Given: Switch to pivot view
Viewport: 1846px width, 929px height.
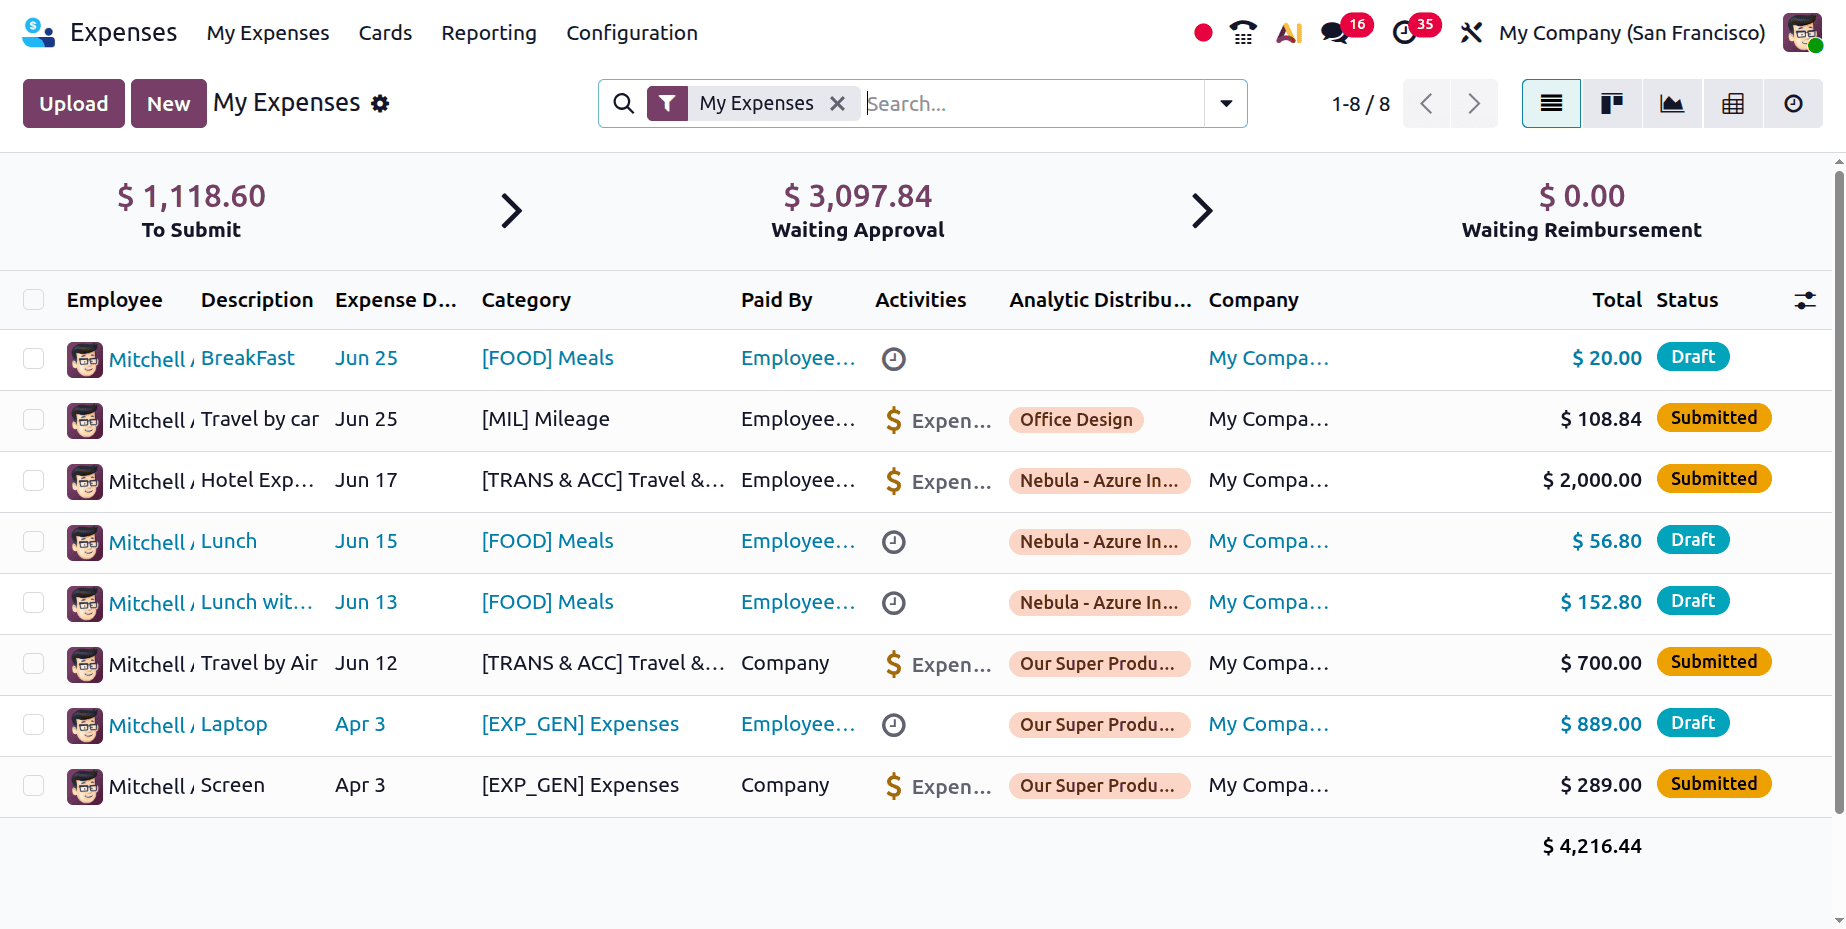Looking at the screenshot, I should 1733,103.
